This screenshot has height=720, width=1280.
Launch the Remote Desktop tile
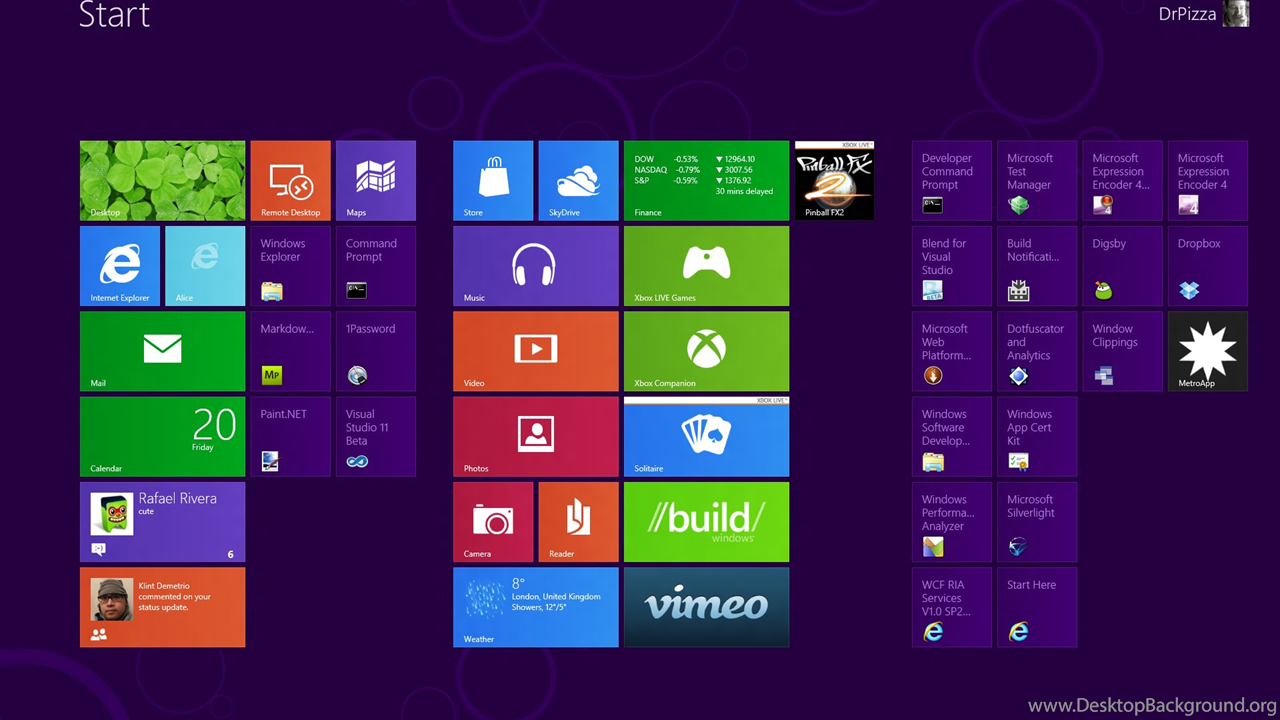290,180
